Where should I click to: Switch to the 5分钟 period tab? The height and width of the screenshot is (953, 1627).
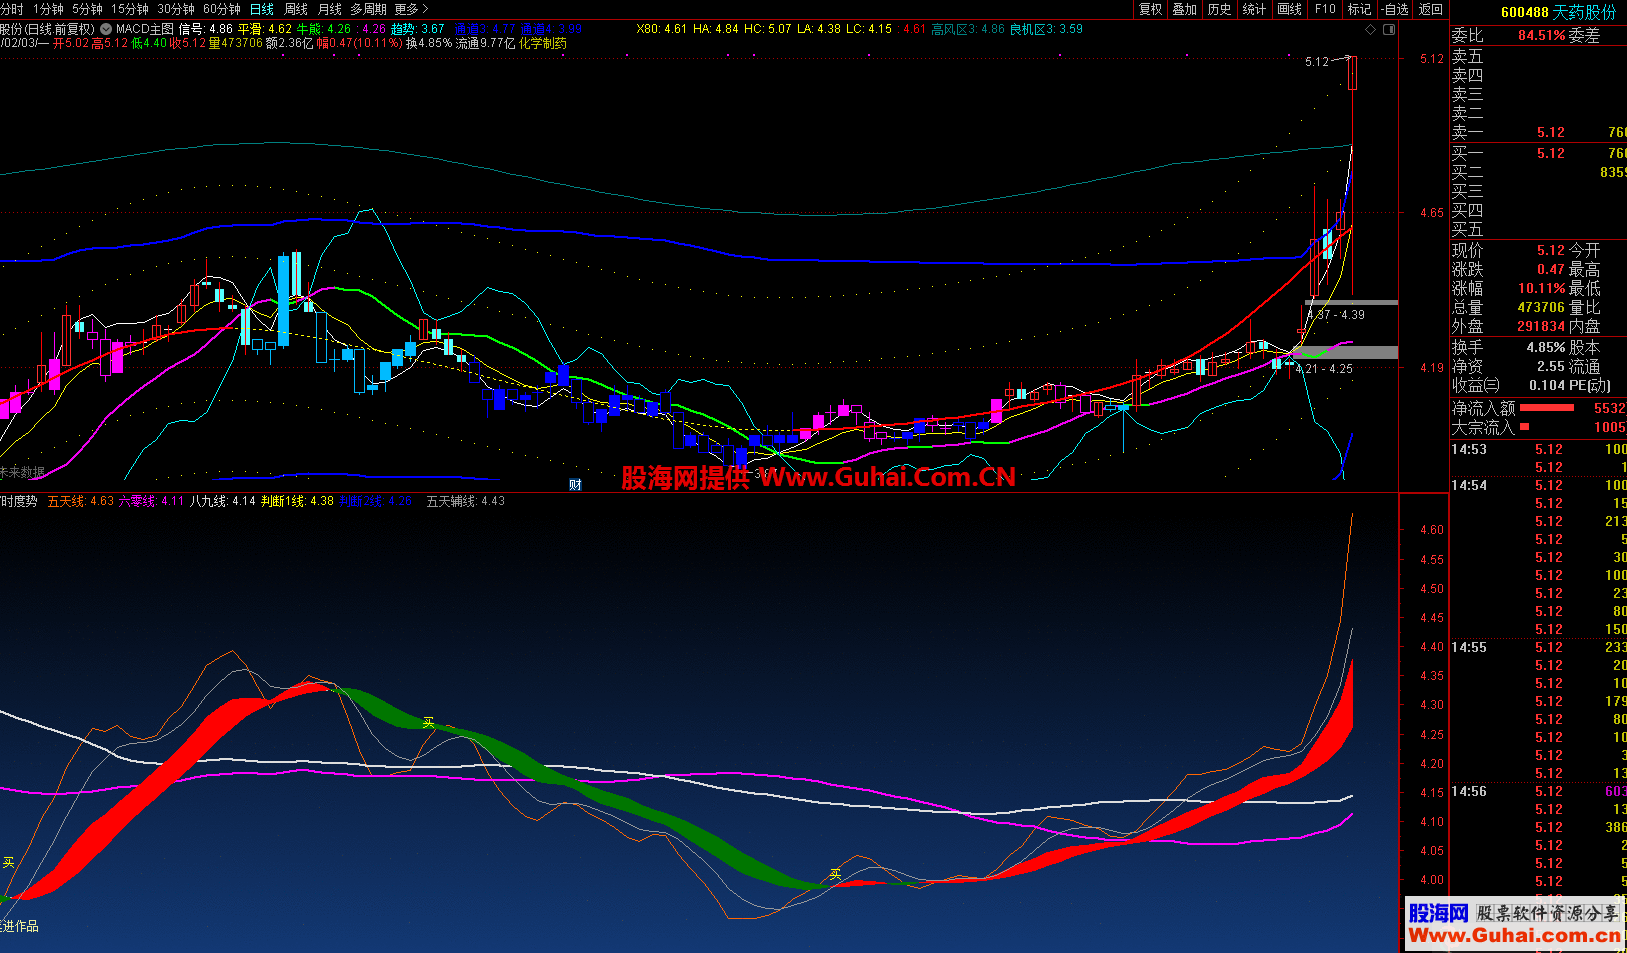coord(87,9)
